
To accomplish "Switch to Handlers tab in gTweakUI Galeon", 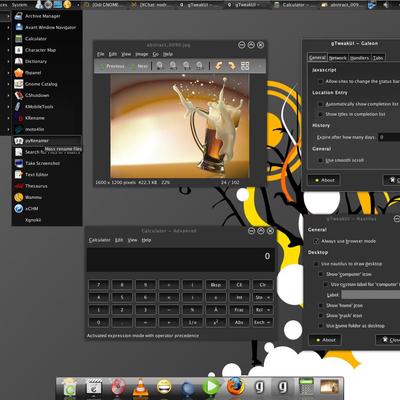I will point(360,58).
